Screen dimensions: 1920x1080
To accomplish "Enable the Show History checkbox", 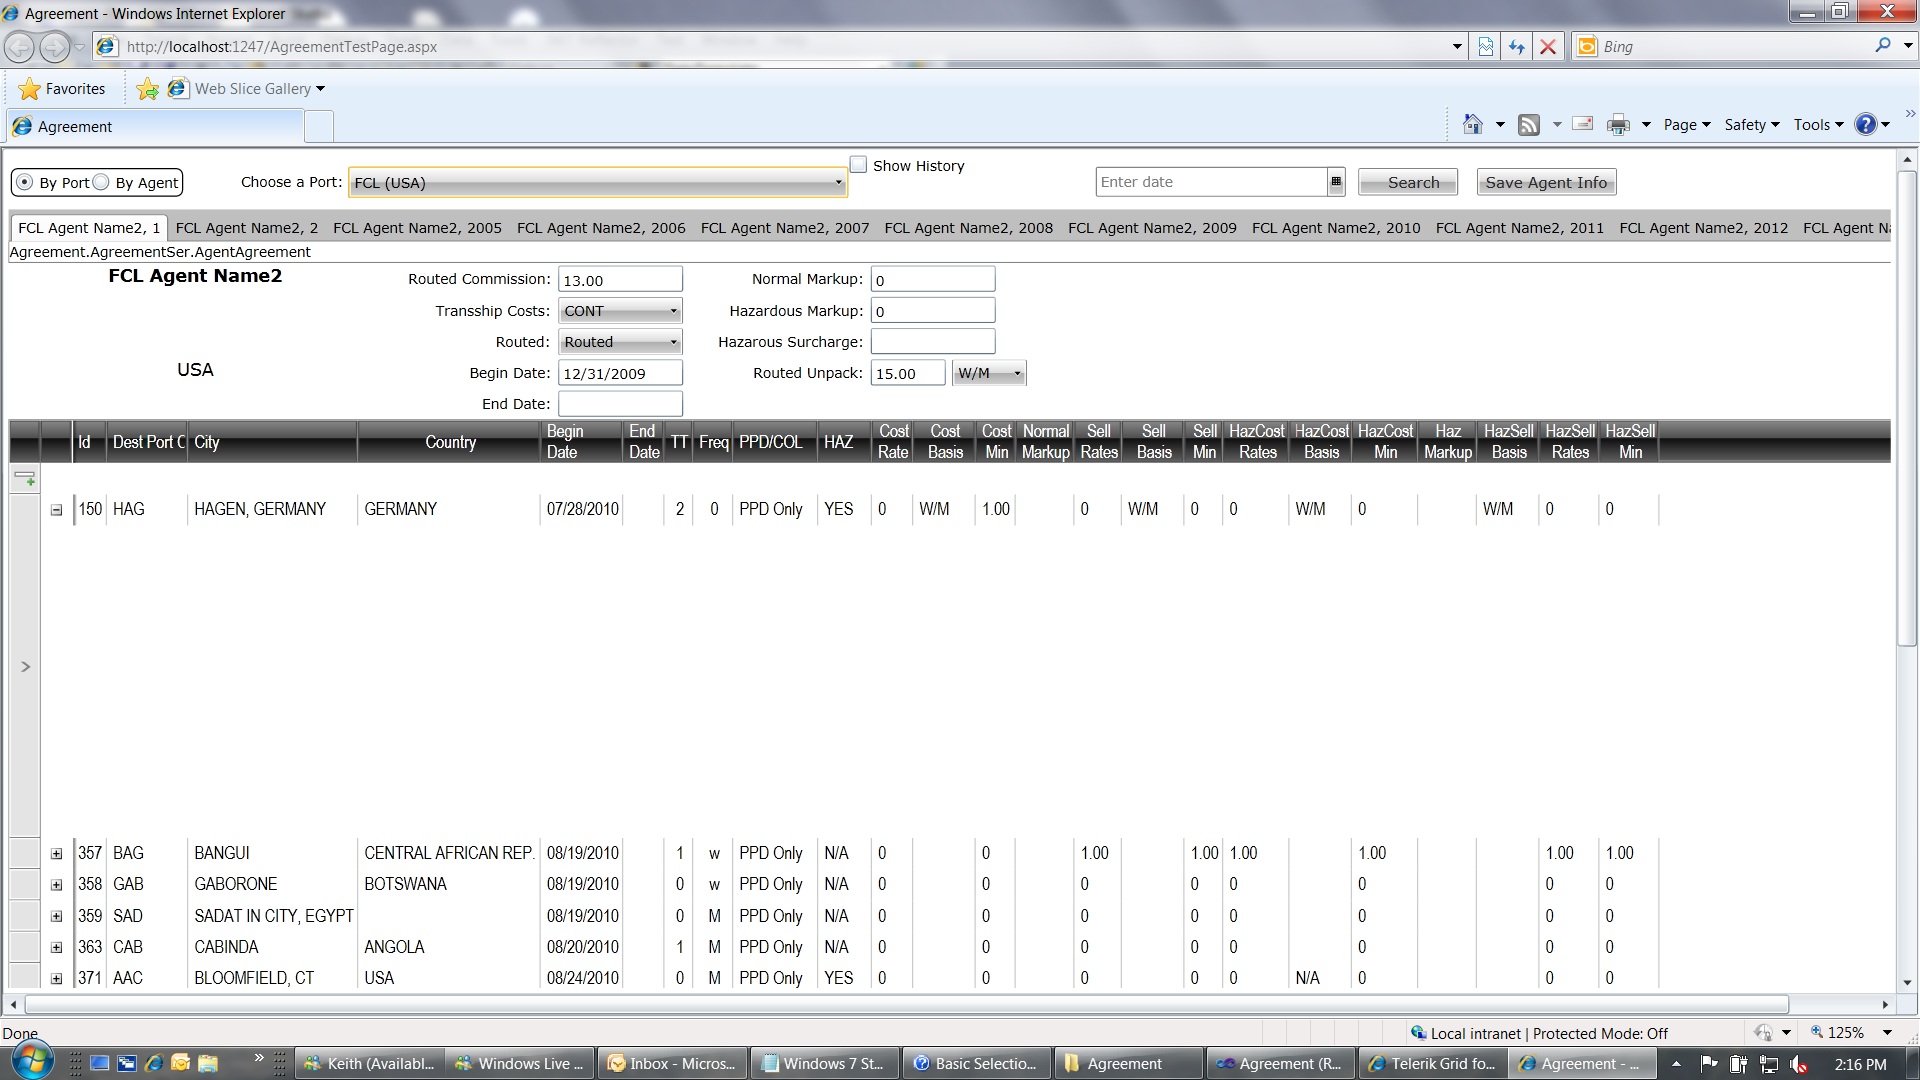I will tap(858, 165).
